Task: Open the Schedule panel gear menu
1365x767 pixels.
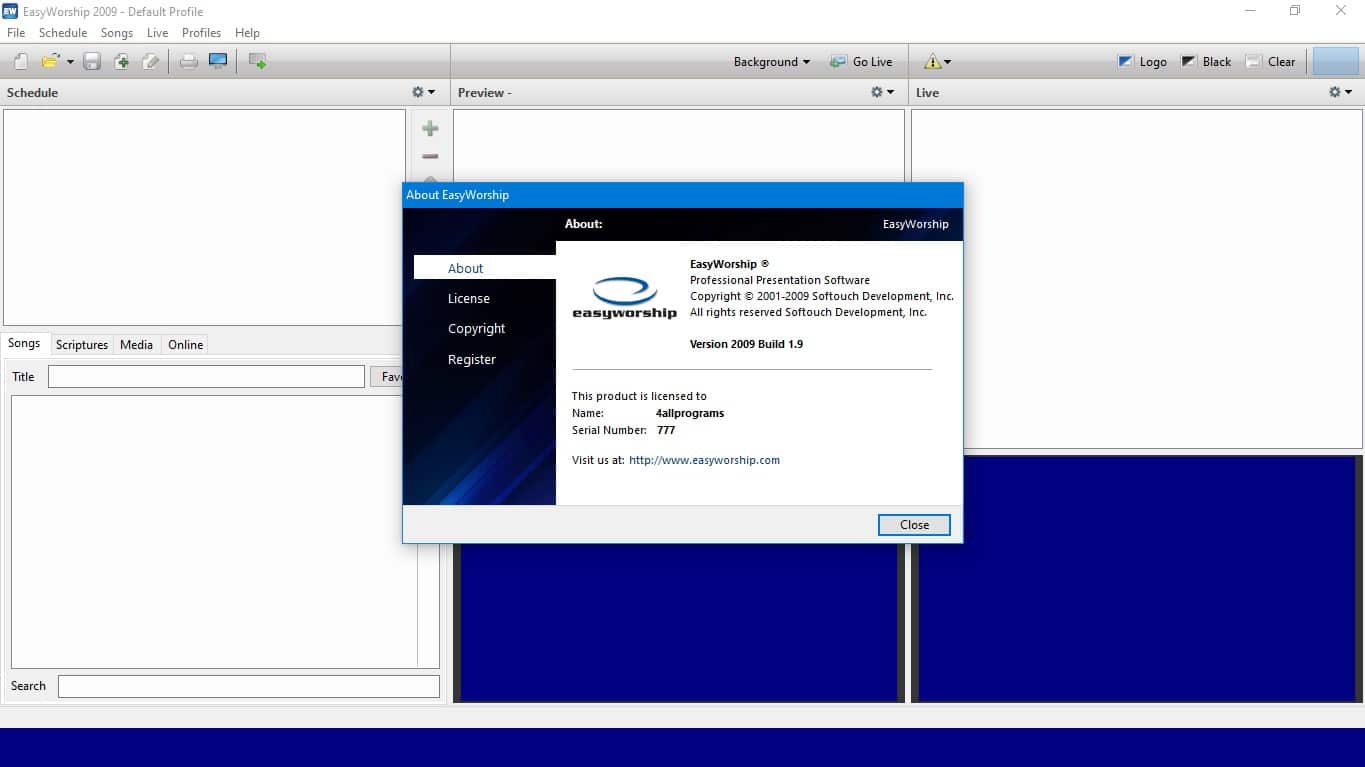Action: coord(424,92)
